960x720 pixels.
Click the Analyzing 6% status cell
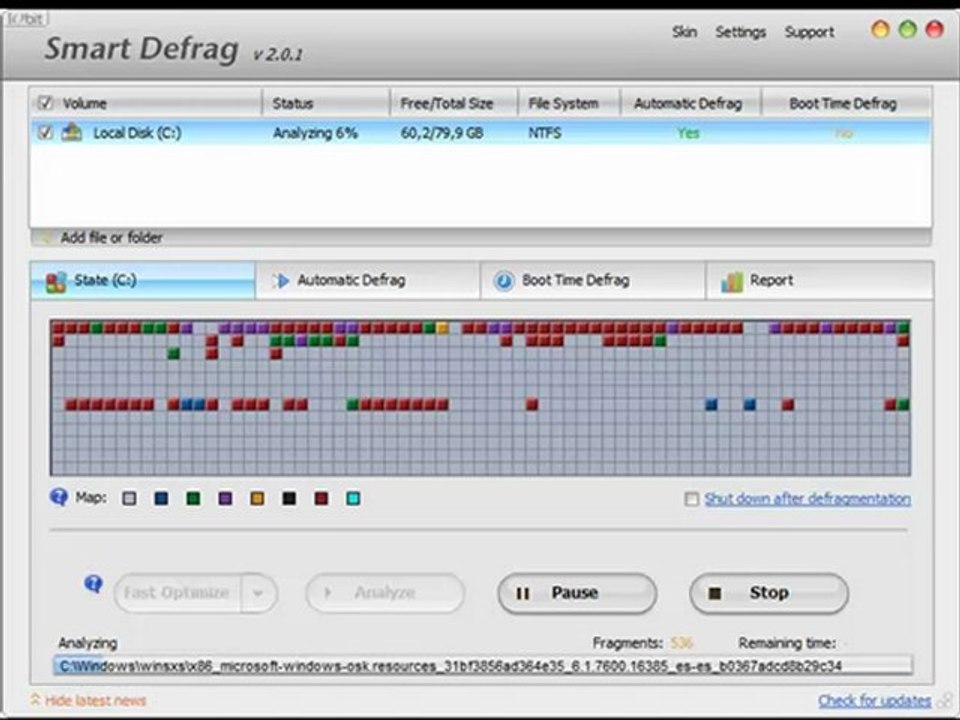(x=315, y=133)
